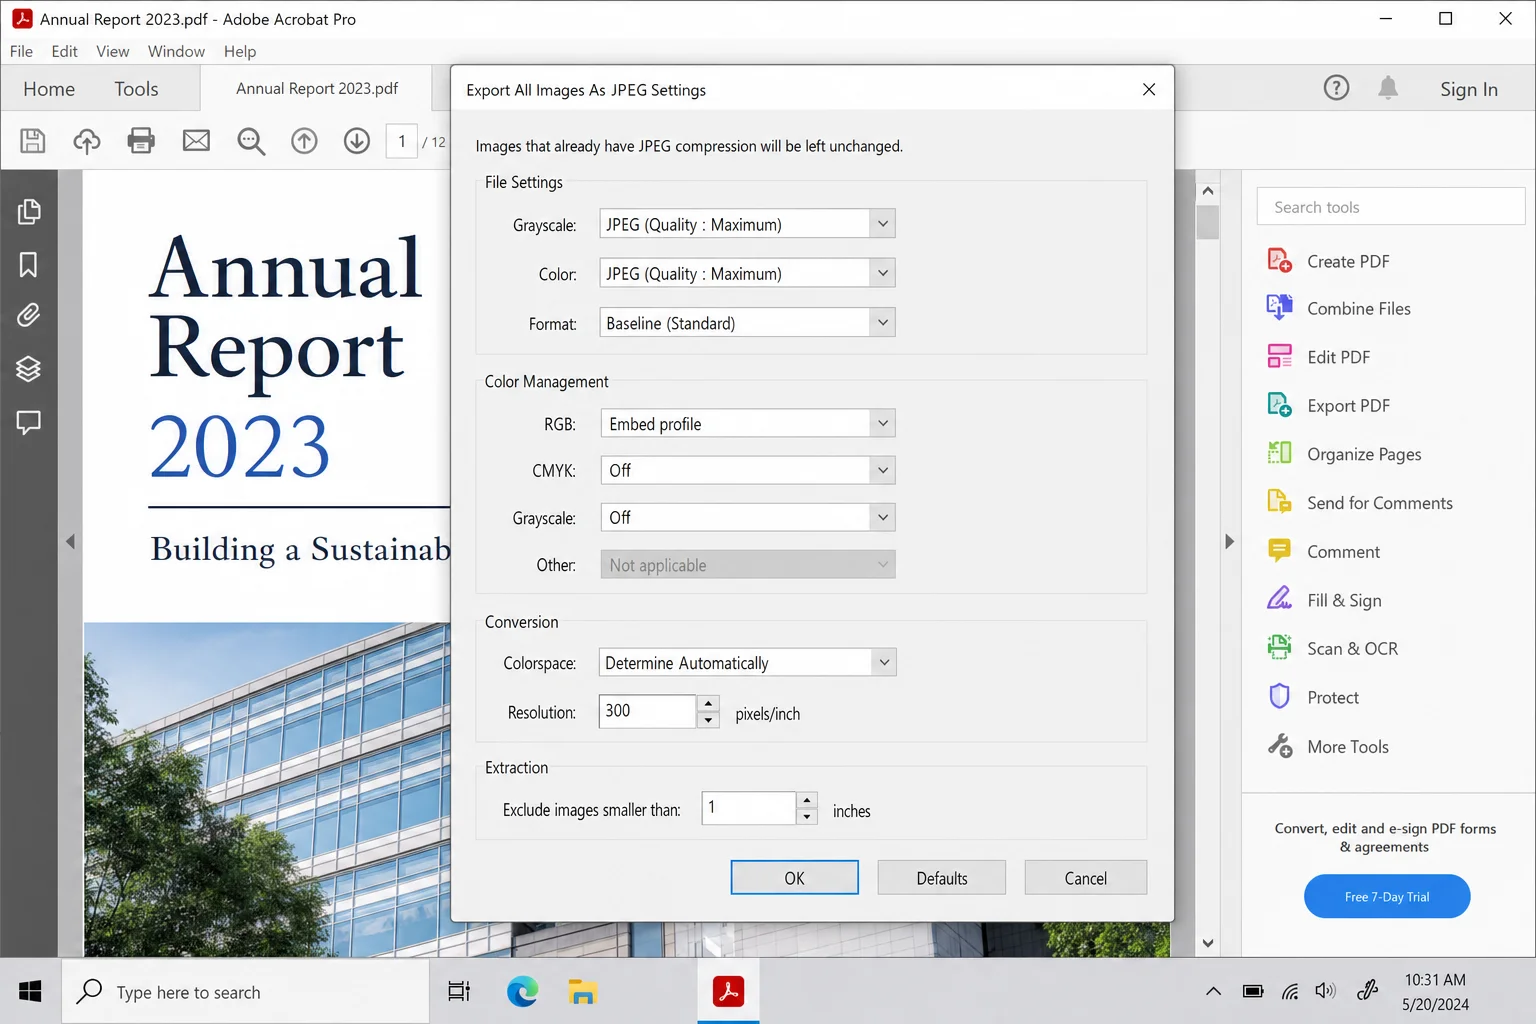
Task: Click the Find magnifier toolbar icon
Action: tap(251, 141)
